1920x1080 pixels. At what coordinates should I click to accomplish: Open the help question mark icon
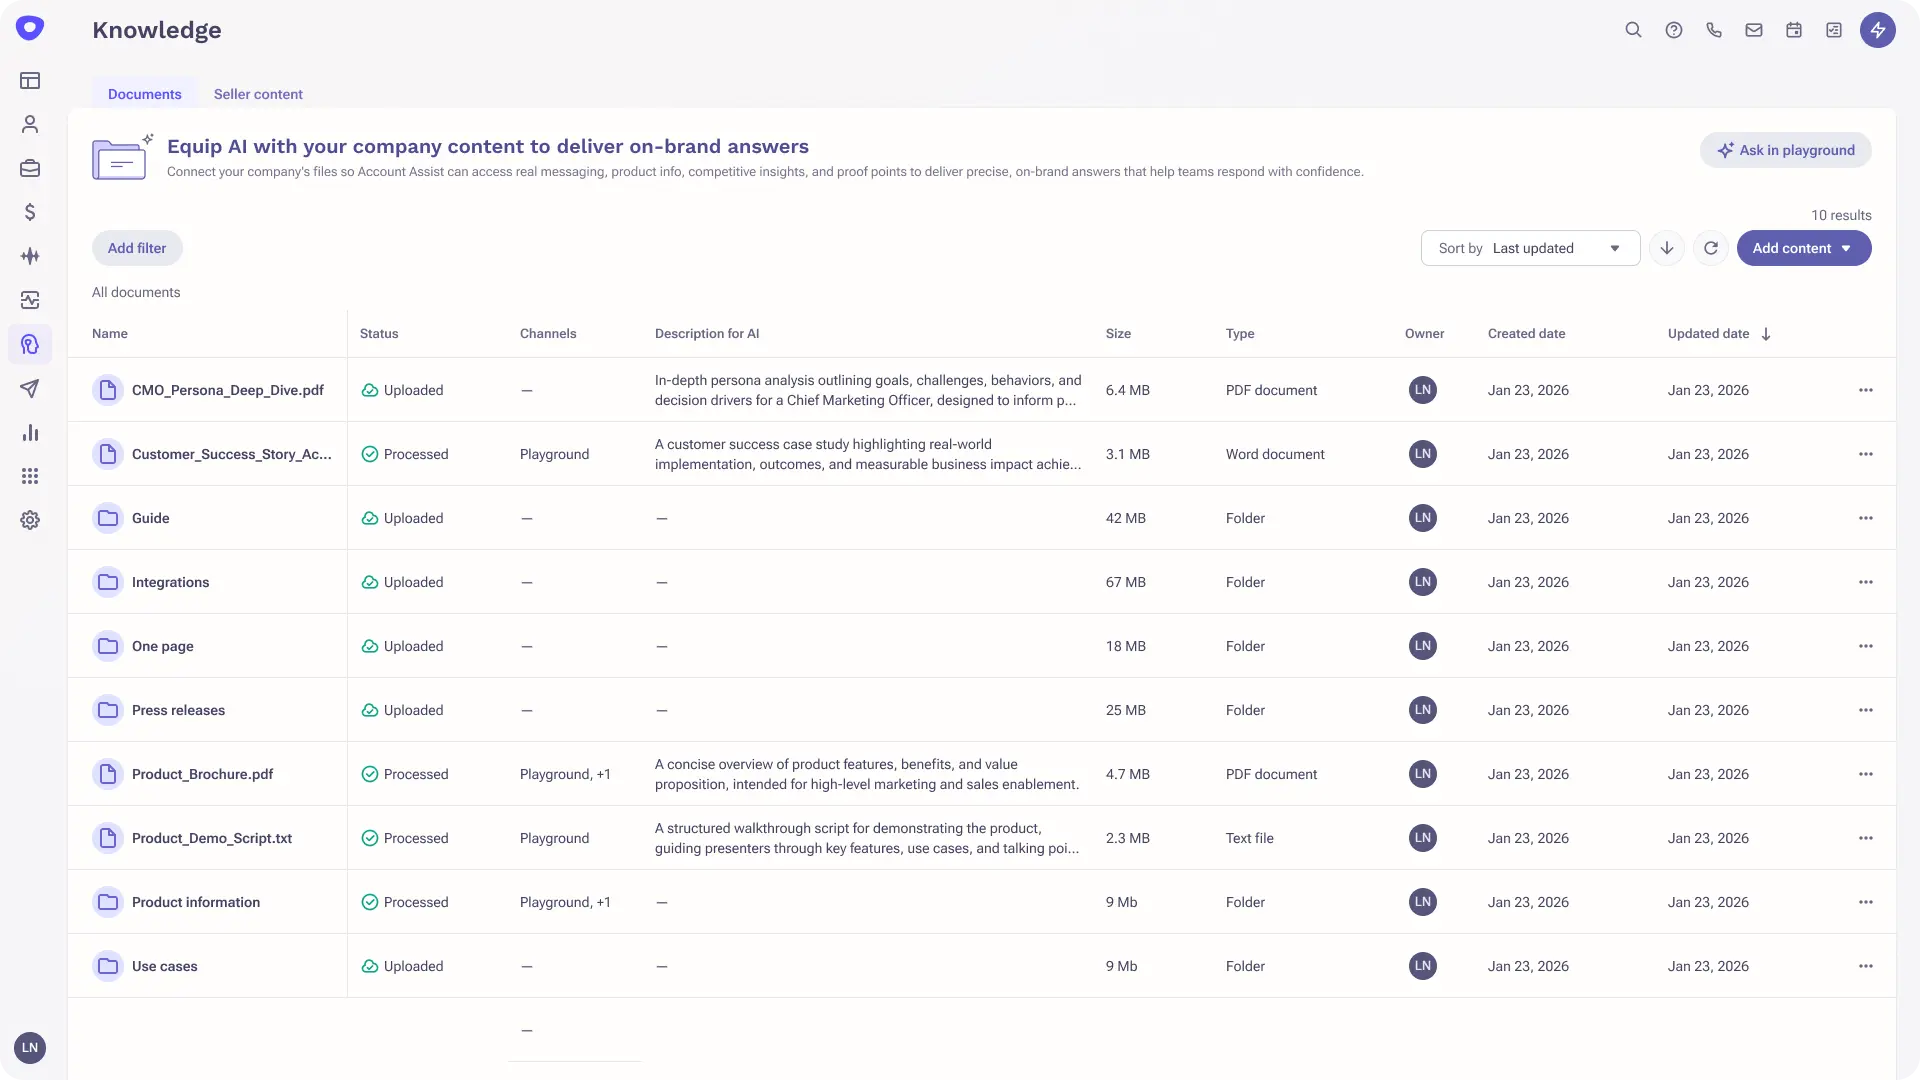1673,30
